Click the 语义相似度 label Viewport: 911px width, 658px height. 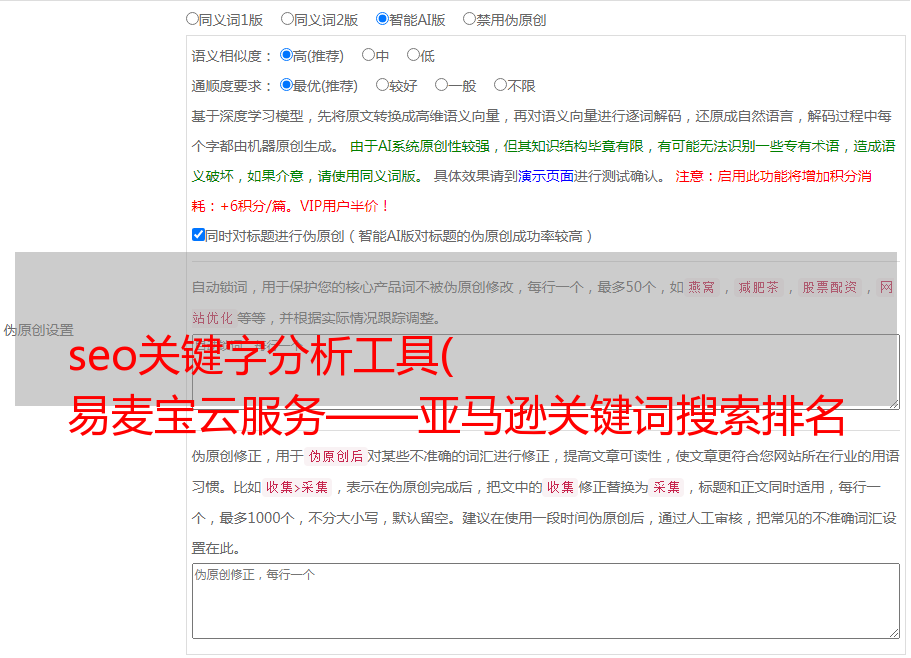click(x=232, y=56)
